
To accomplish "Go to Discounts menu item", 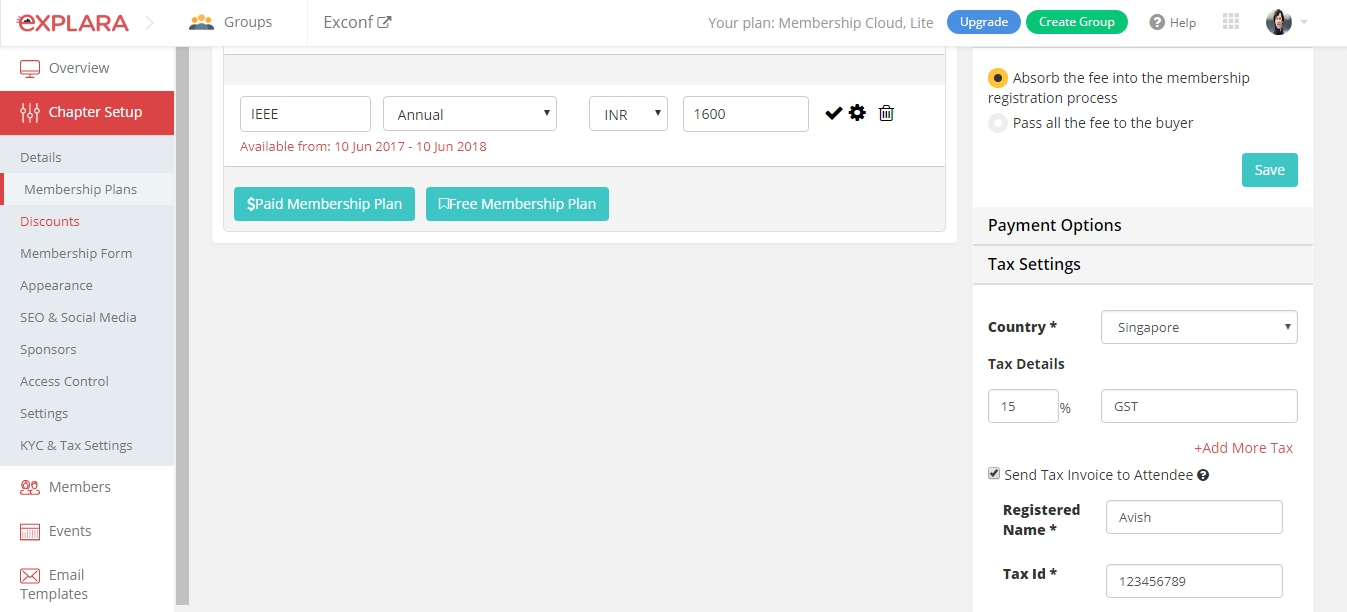I will [x=50, y=221].
